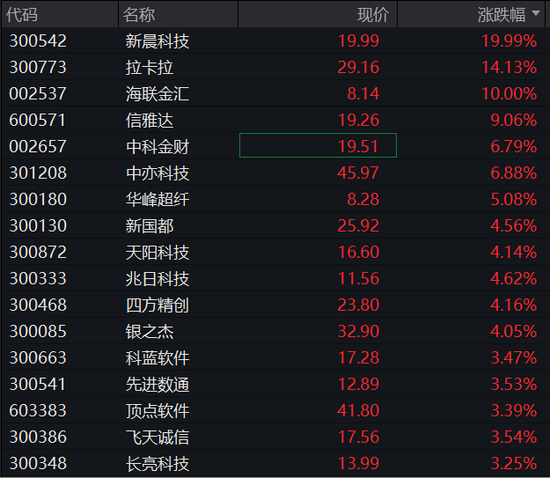Open 长亮科技 stock name
Viewport: 550px width, 478px height.
point(157,464)
